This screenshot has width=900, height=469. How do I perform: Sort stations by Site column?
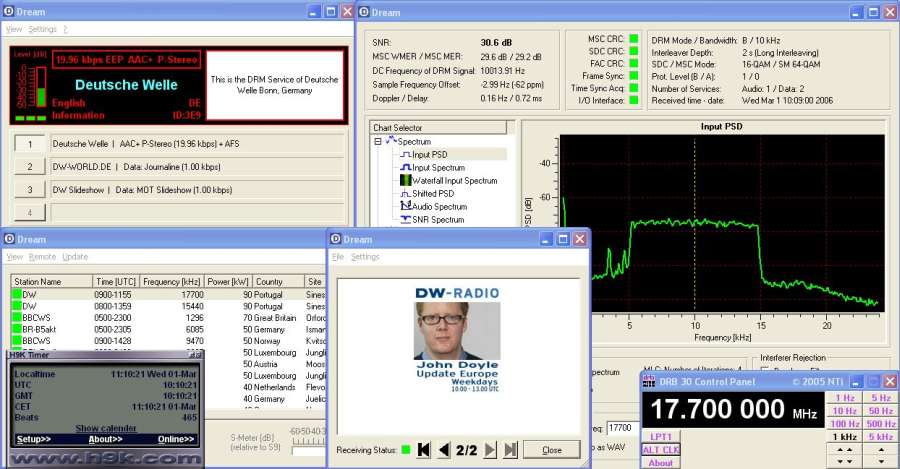315,281
